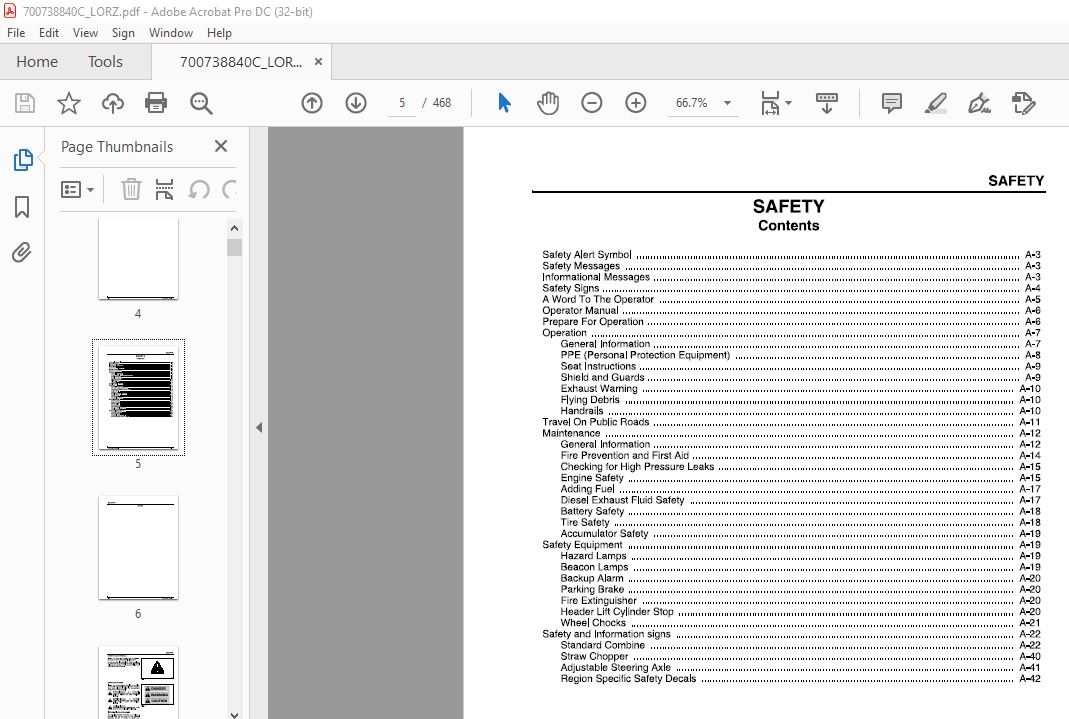Click the Straw Chopper contents line
Viewport: 1069px width, 719px height.
pos(800,656)
